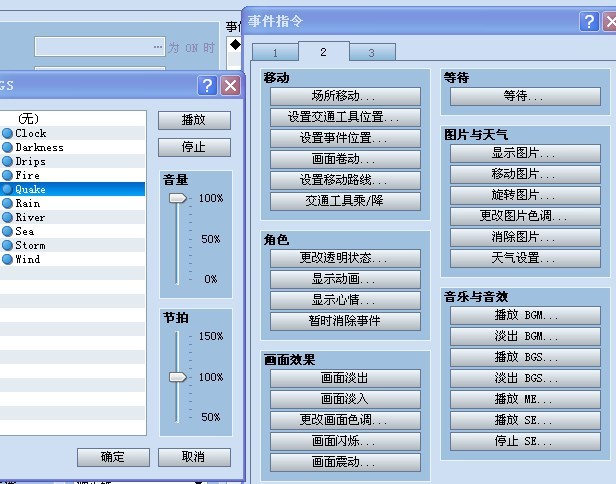616x484 pixels.
Task: Open the 播放 ME command
Action: tap(525, 400)
